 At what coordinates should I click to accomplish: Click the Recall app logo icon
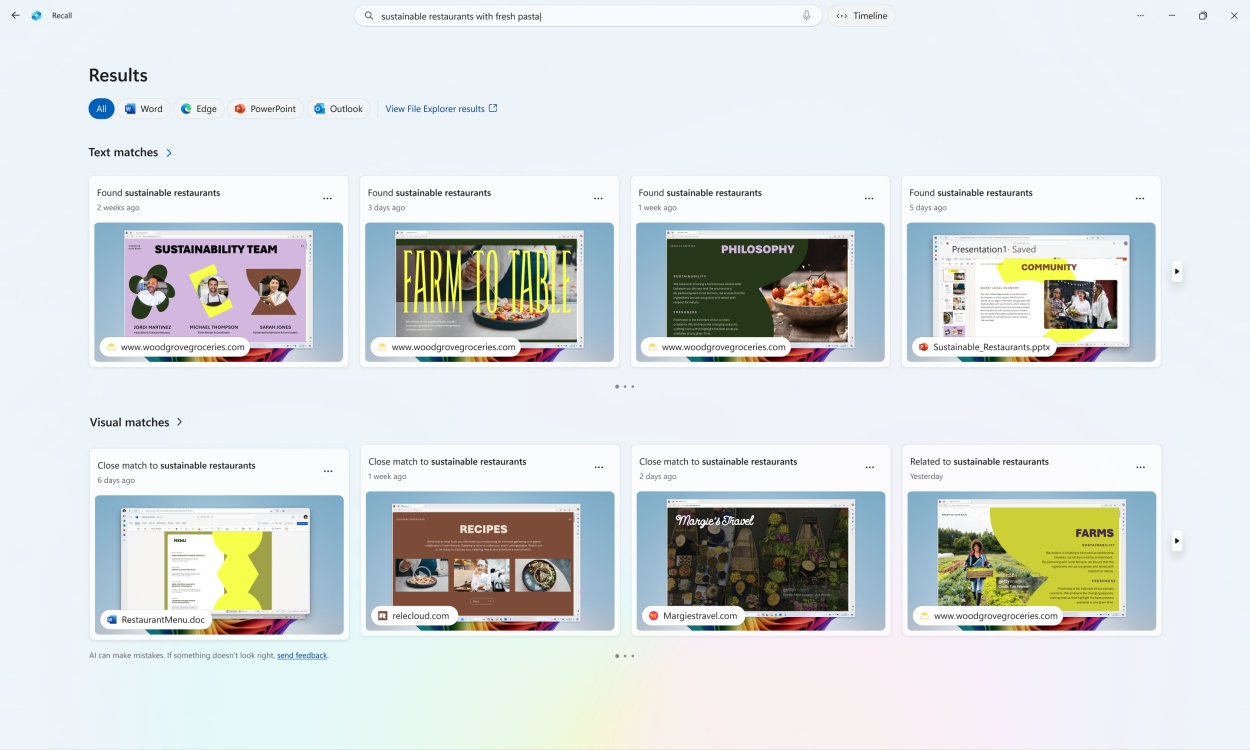tap(37, 16)
